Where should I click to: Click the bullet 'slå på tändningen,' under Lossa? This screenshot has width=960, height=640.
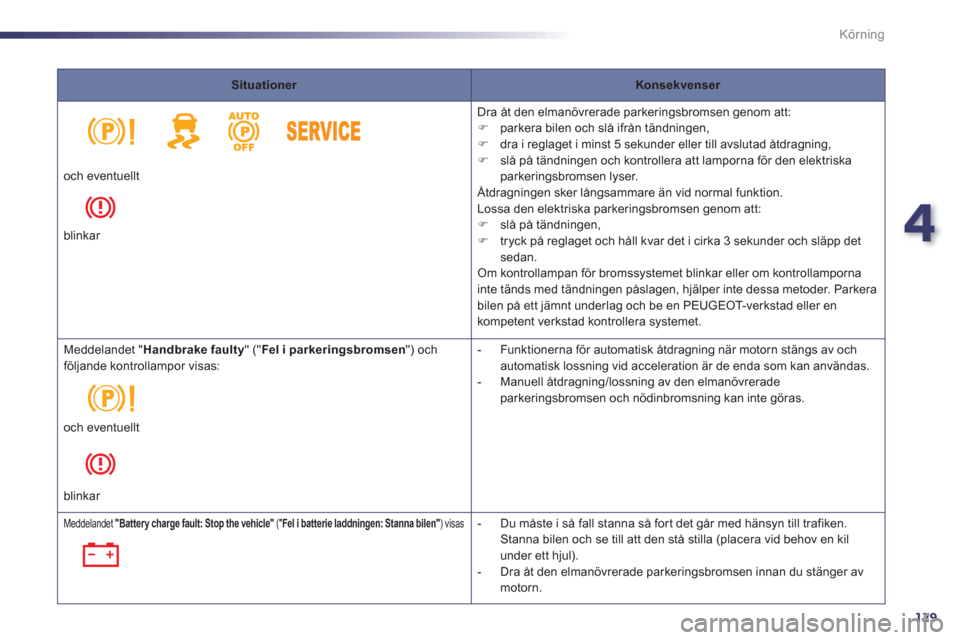pyautogui.click(x=550, y=225)
